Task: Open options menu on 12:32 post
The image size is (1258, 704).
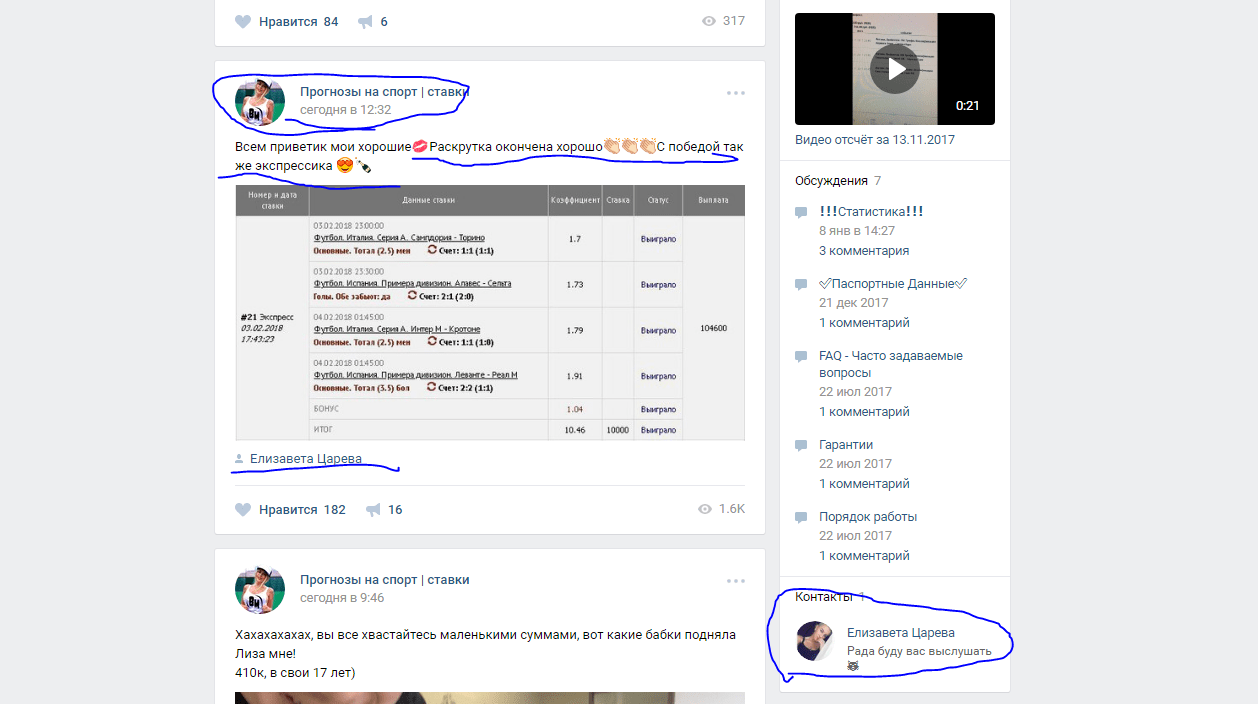Action: click(736, 93)
